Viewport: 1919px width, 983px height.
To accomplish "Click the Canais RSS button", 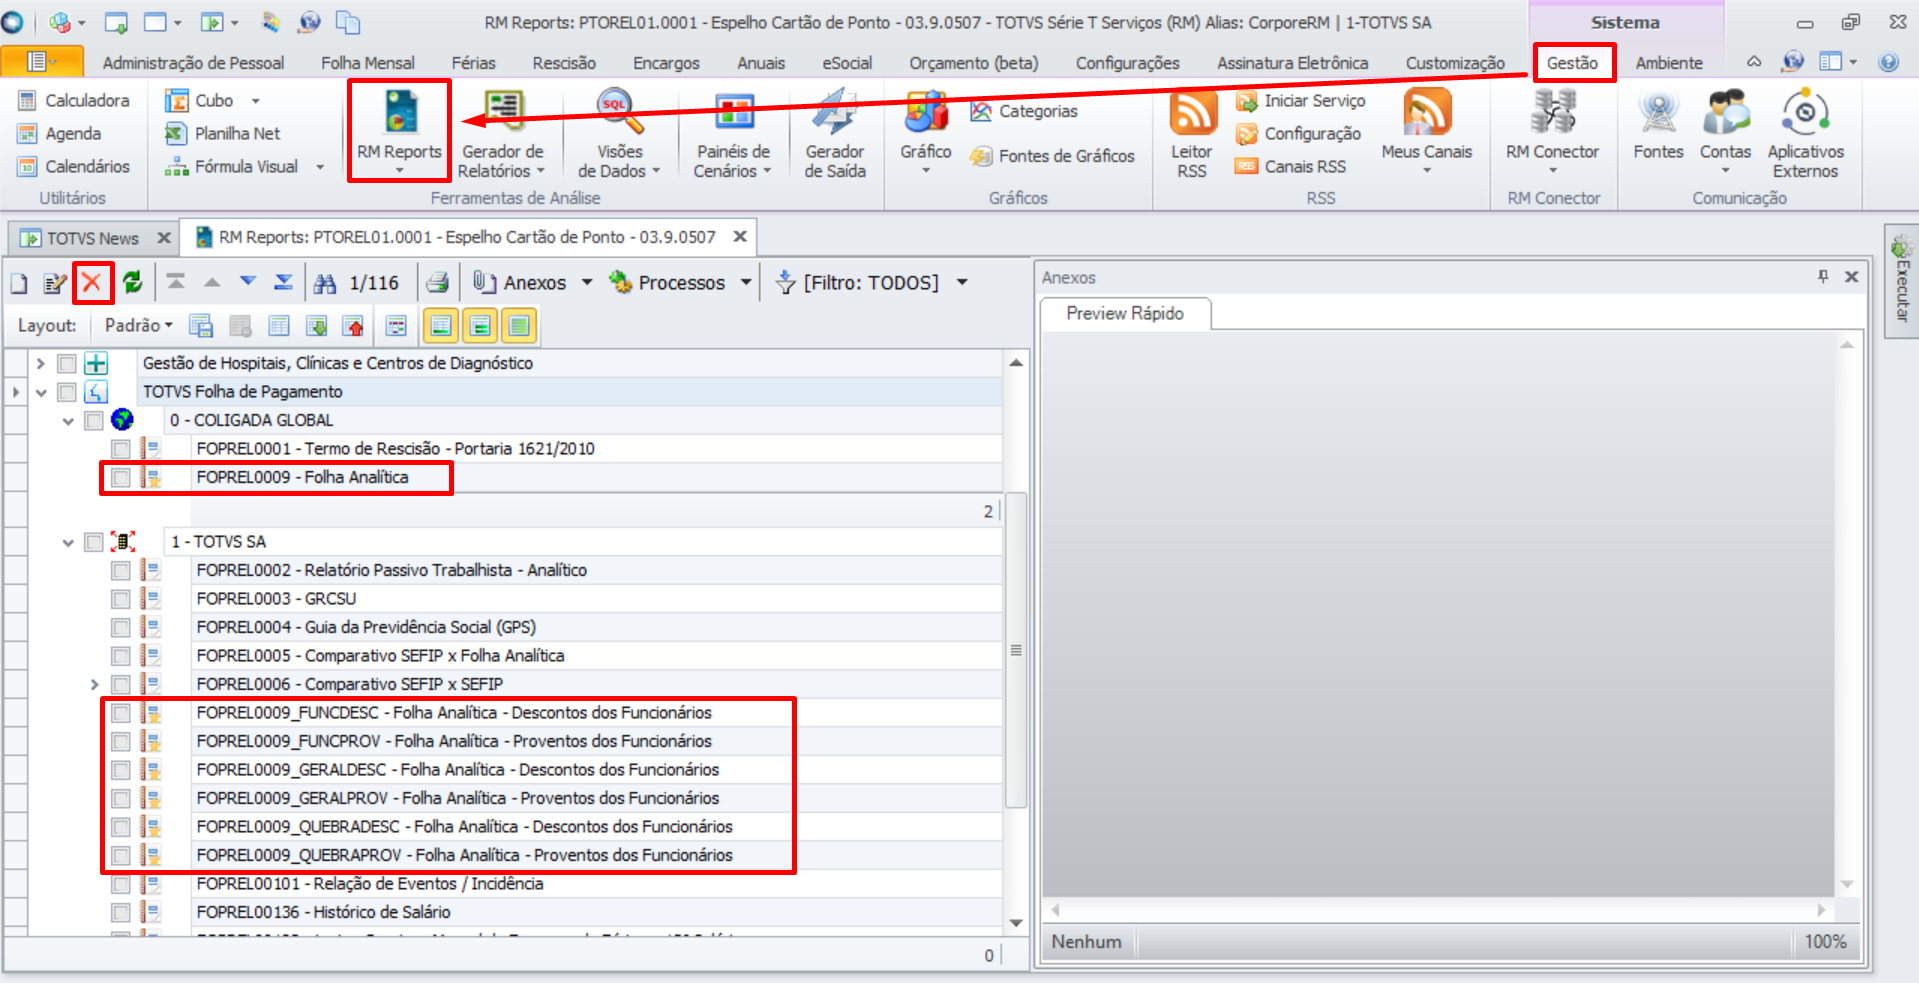I will [x=1291, y=166].
